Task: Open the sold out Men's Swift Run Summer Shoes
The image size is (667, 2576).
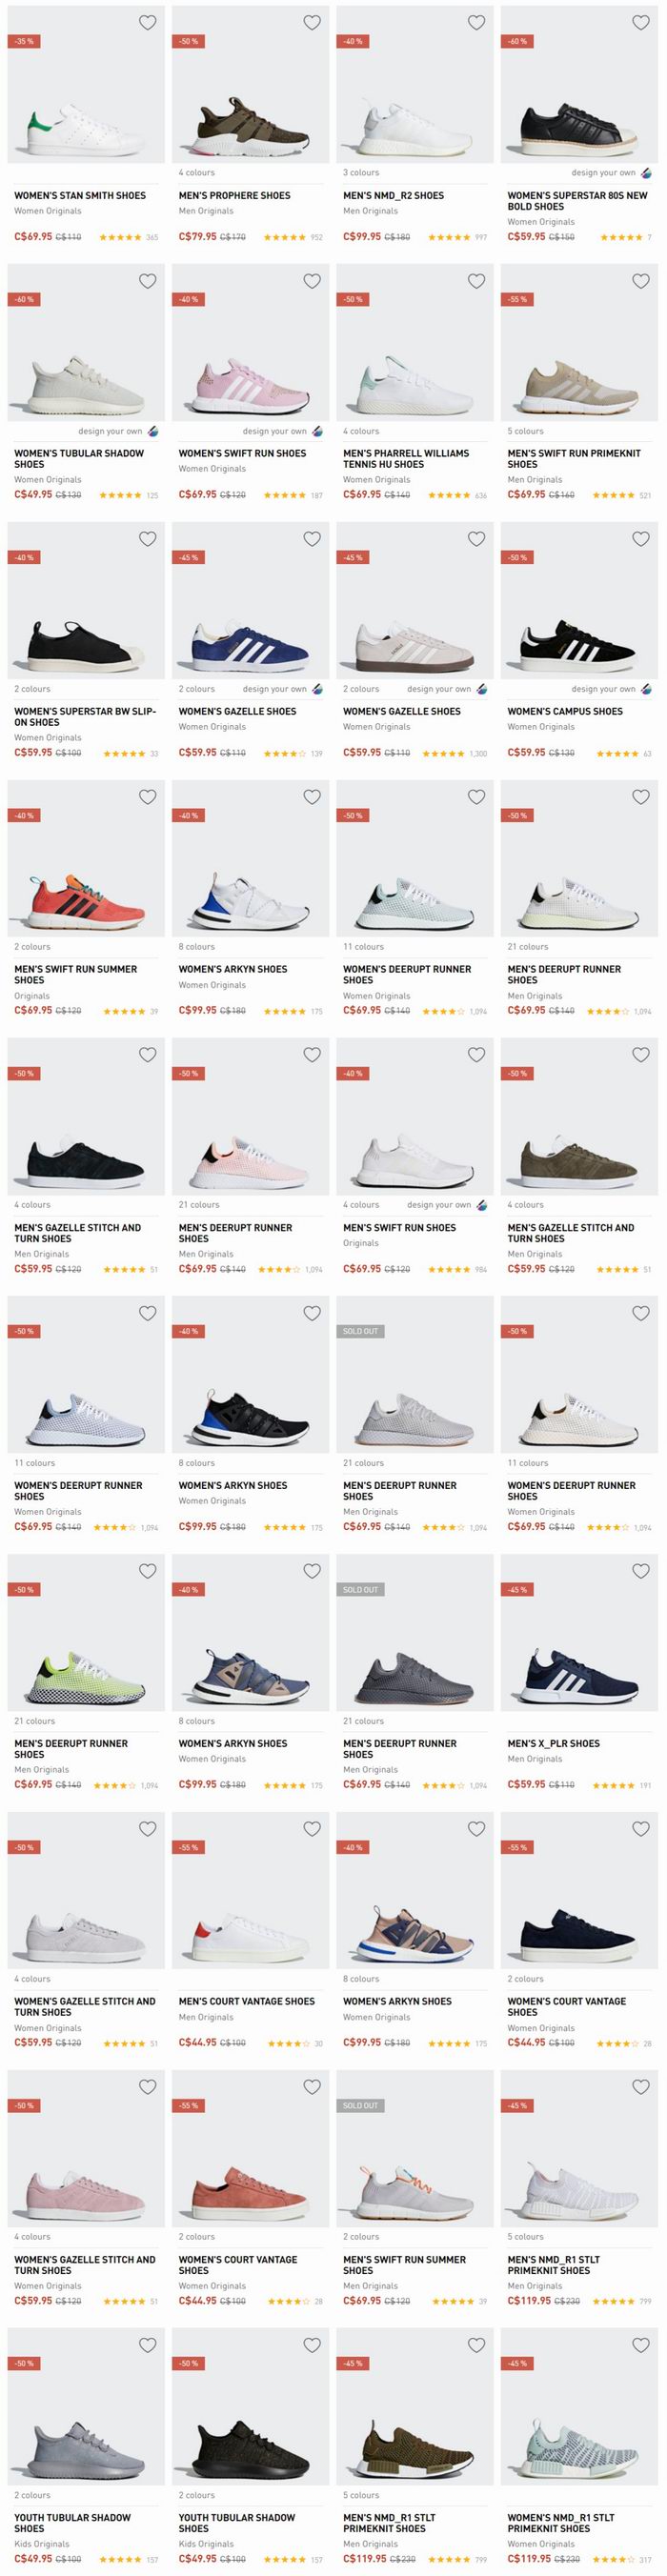Action: pyautogui.click(x=404, y=2265)
